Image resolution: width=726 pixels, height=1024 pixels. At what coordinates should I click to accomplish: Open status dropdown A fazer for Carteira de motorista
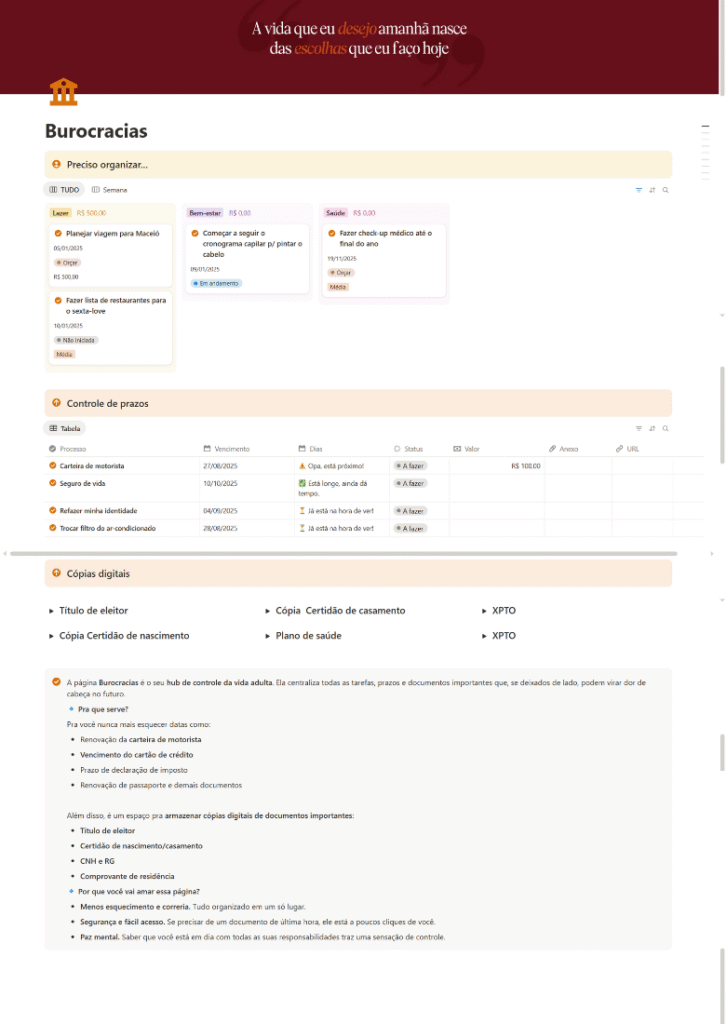410,466
